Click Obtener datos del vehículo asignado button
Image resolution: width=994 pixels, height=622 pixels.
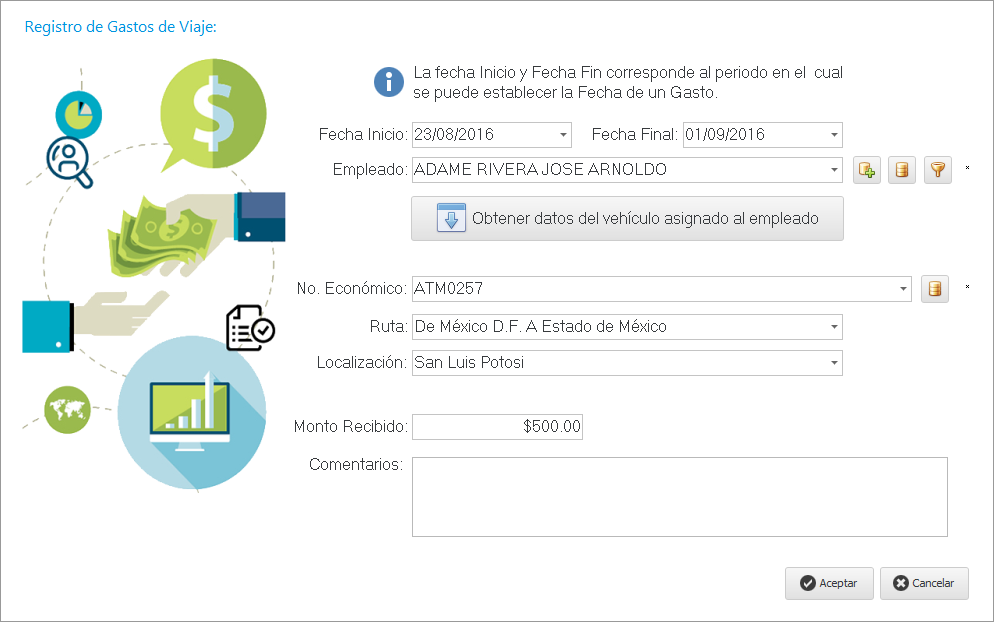627,218
